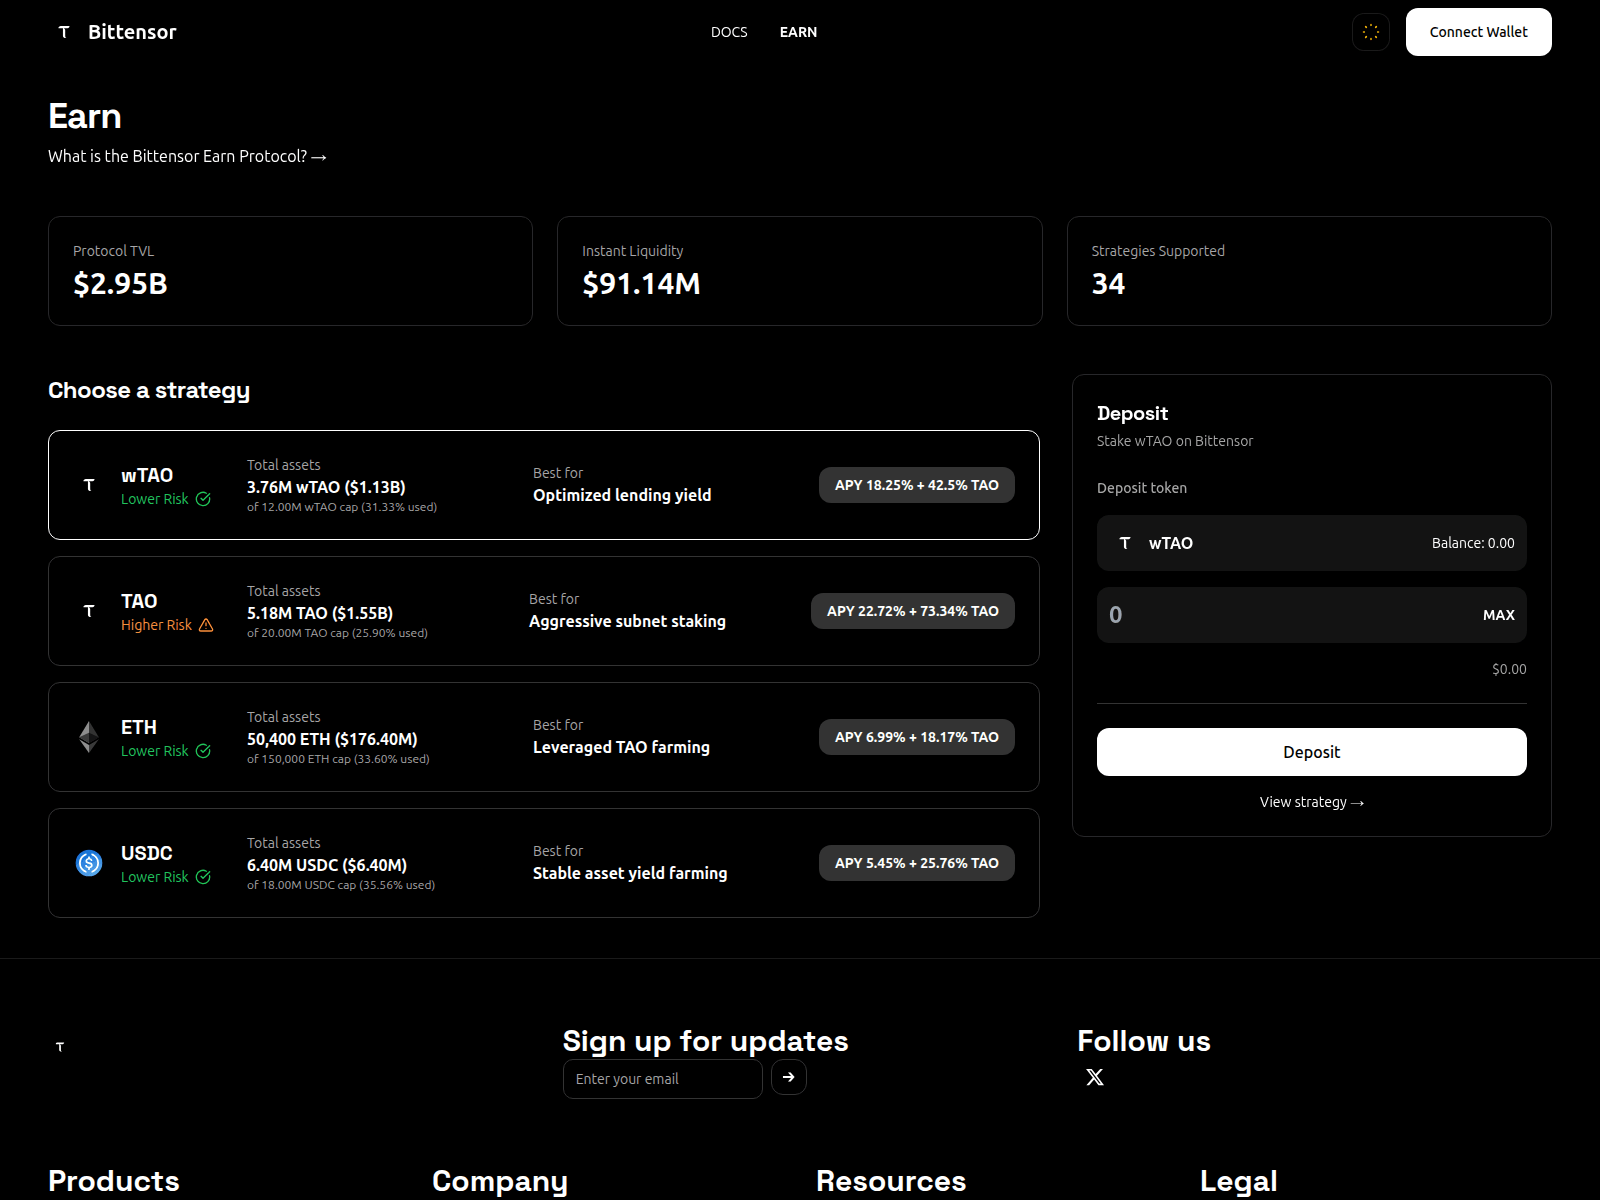Click the Bittensor logo icon in header

tap(64, 32)
